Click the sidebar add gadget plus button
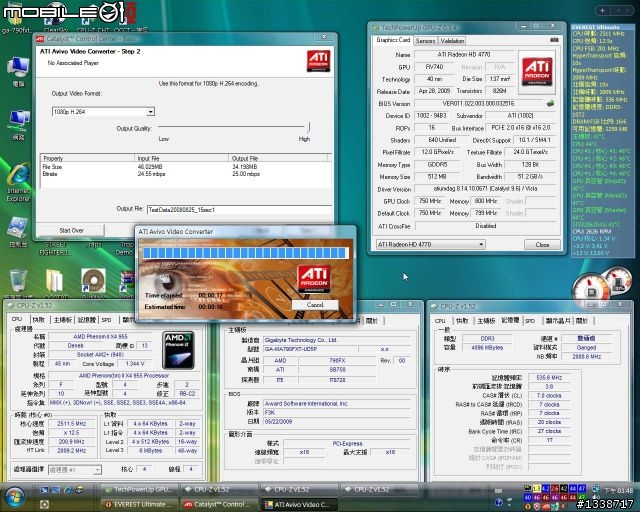 (602, 11)
